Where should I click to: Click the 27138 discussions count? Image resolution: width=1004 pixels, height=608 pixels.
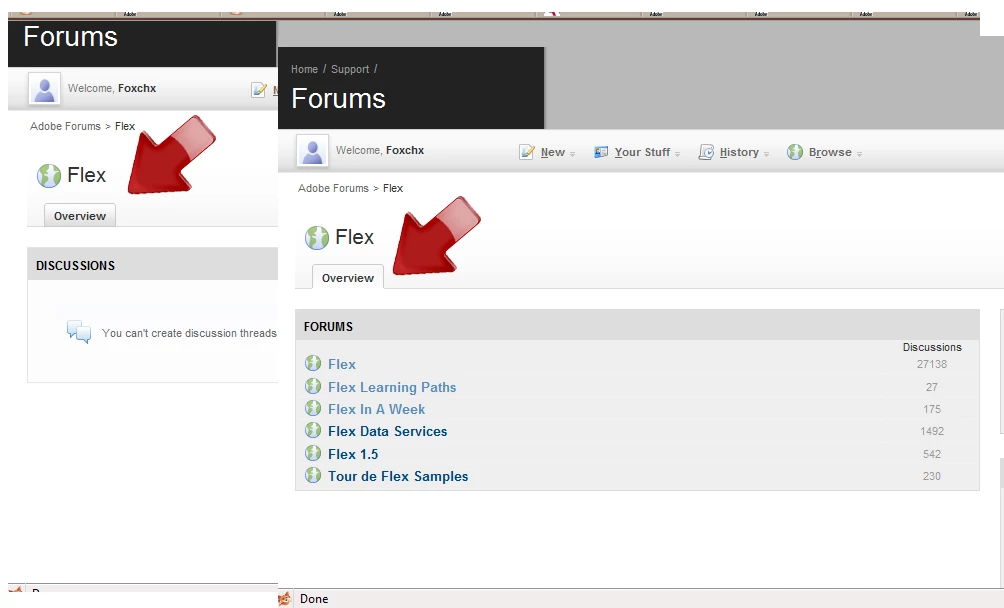932,364
